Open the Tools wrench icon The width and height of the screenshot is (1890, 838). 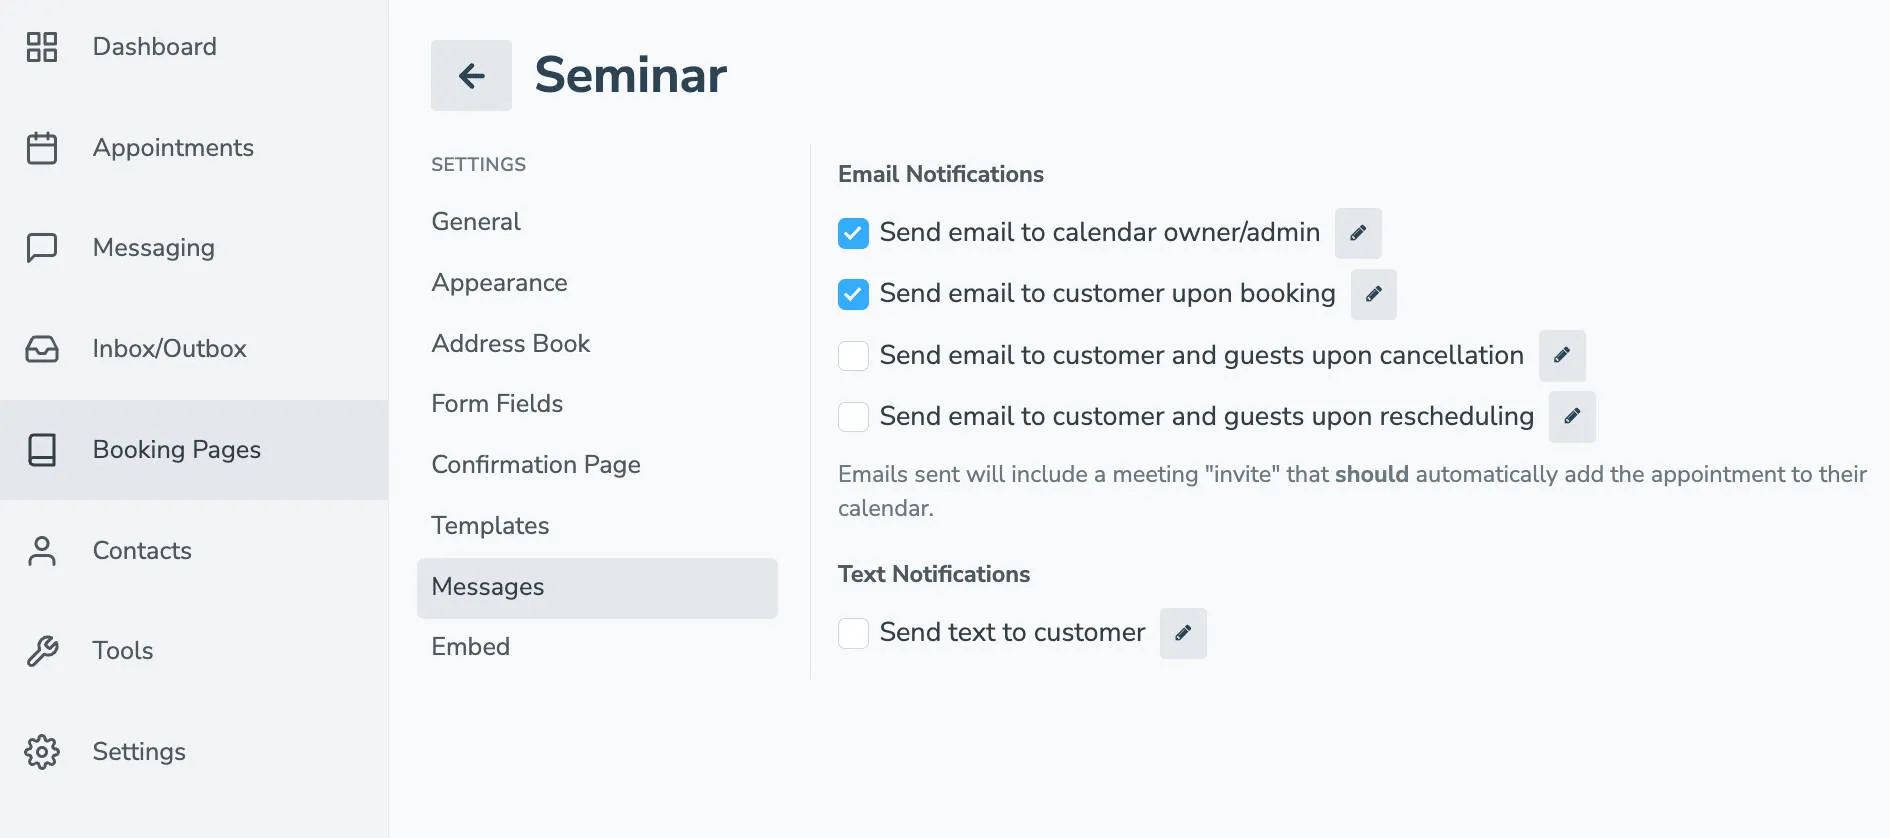41,650
